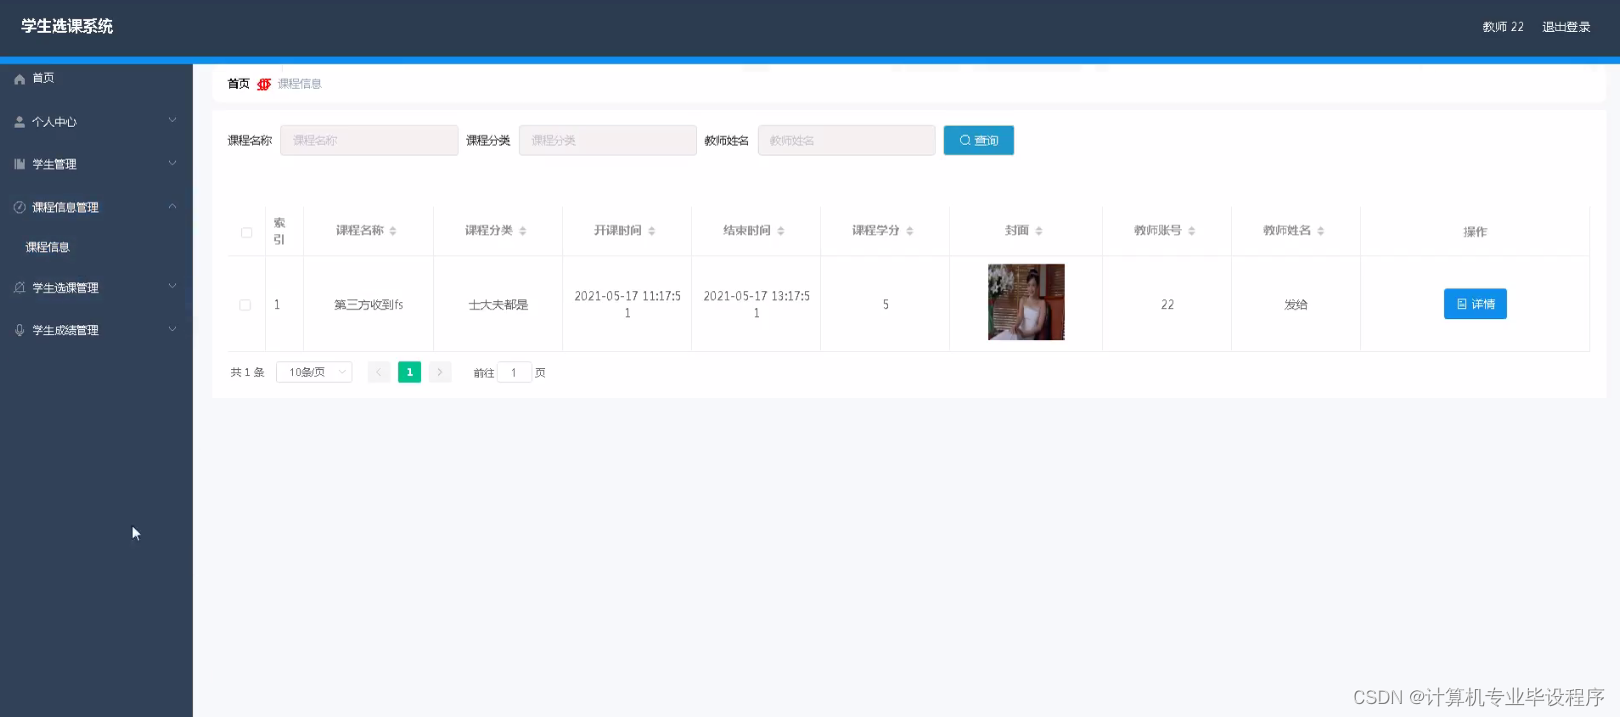Go to next page arrow

440,372
